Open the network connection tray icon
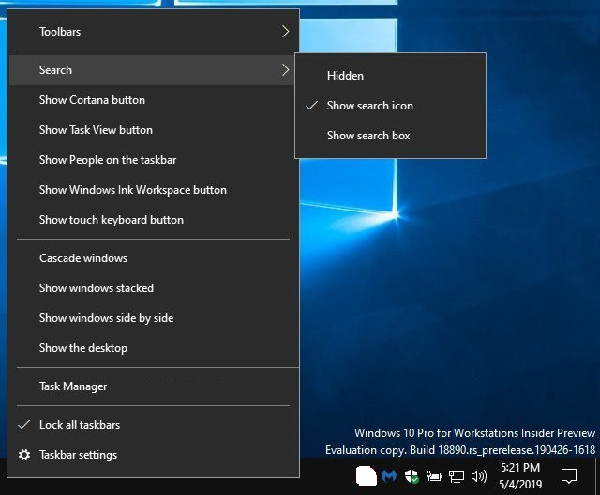 pyautogui.click(x=457, y=477)
